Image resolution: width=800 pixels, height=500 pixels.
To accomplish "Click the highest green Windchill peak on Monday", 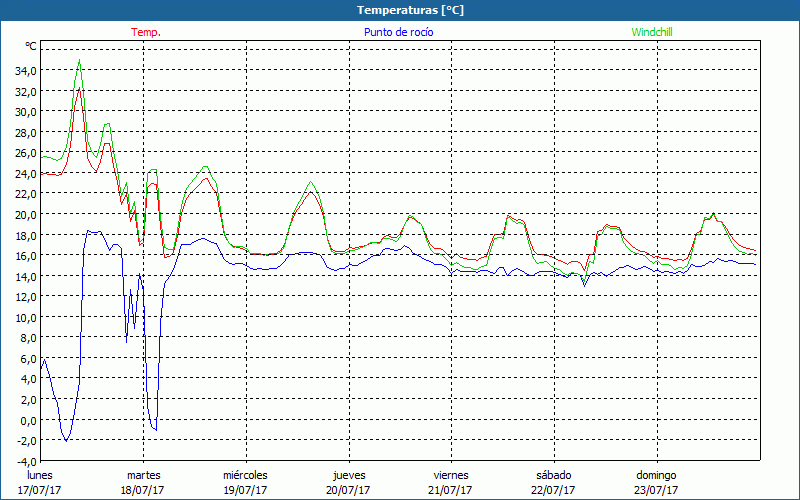I will [x=79, y=61].
